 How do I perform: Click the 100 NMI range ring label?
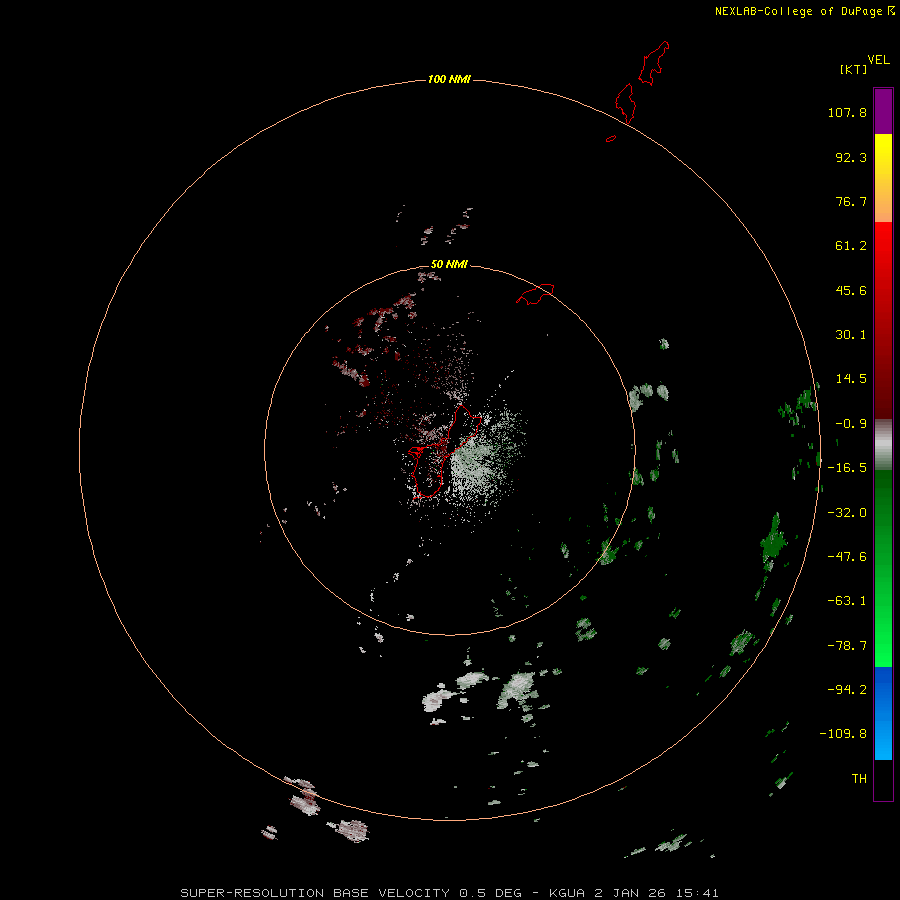(x=449, y=79)
